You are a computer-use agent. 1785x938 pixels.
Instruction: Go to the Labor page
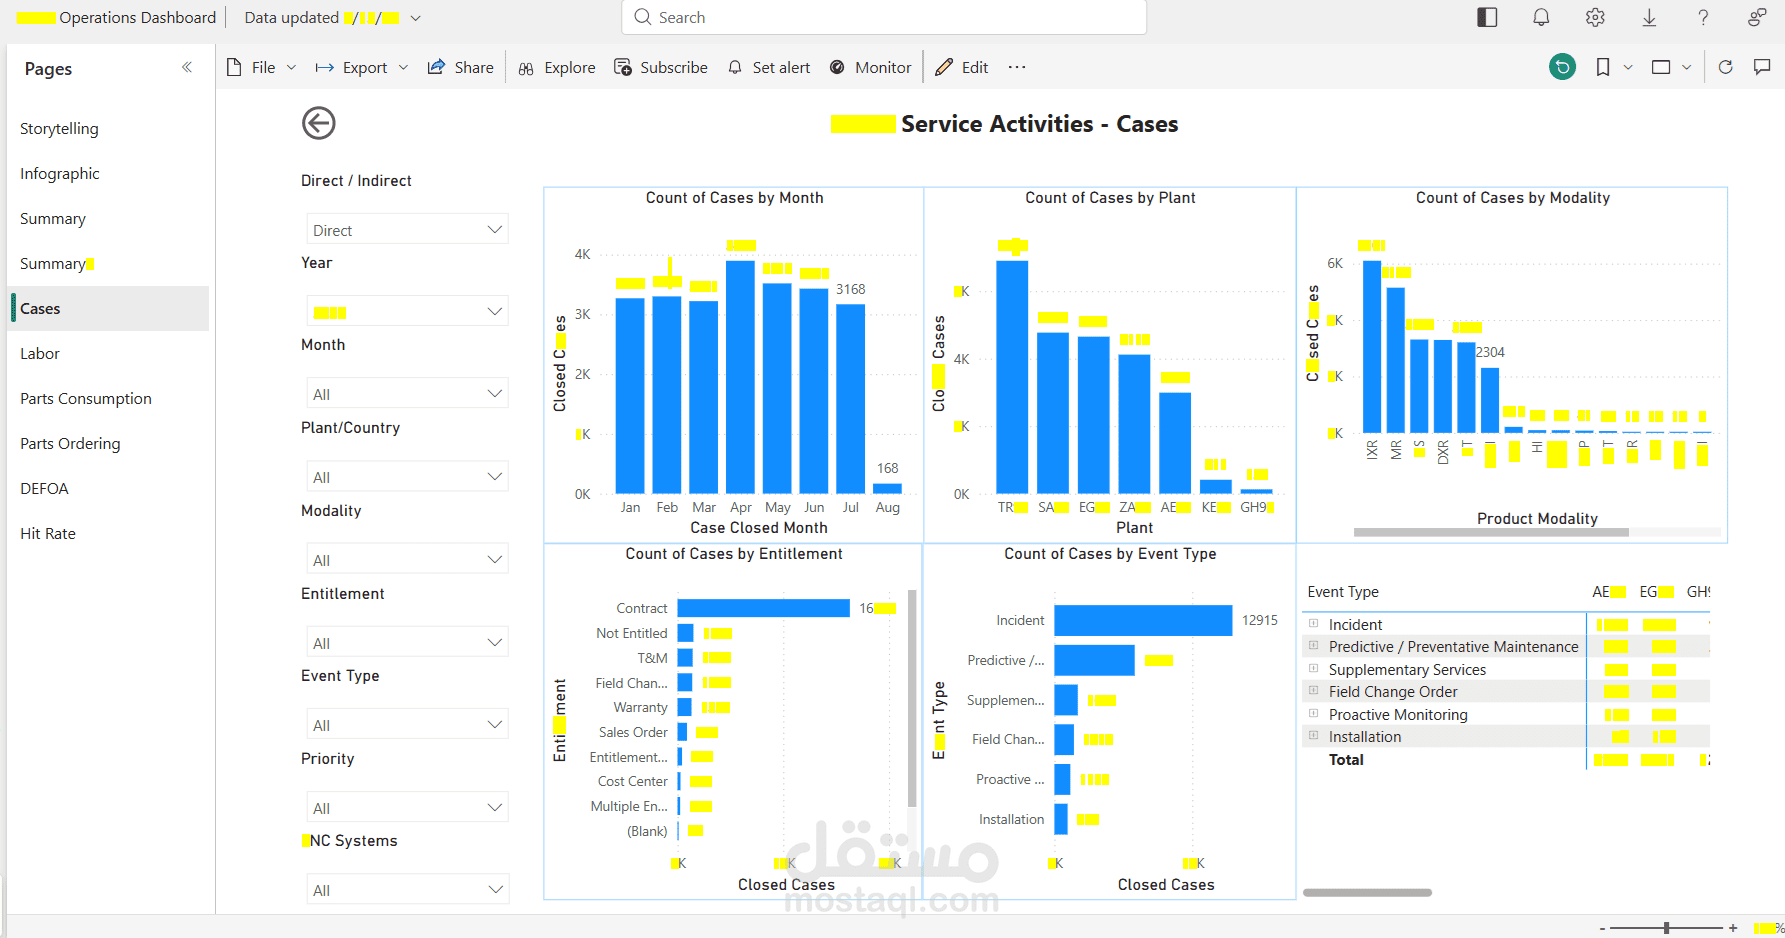click(110, 353)
